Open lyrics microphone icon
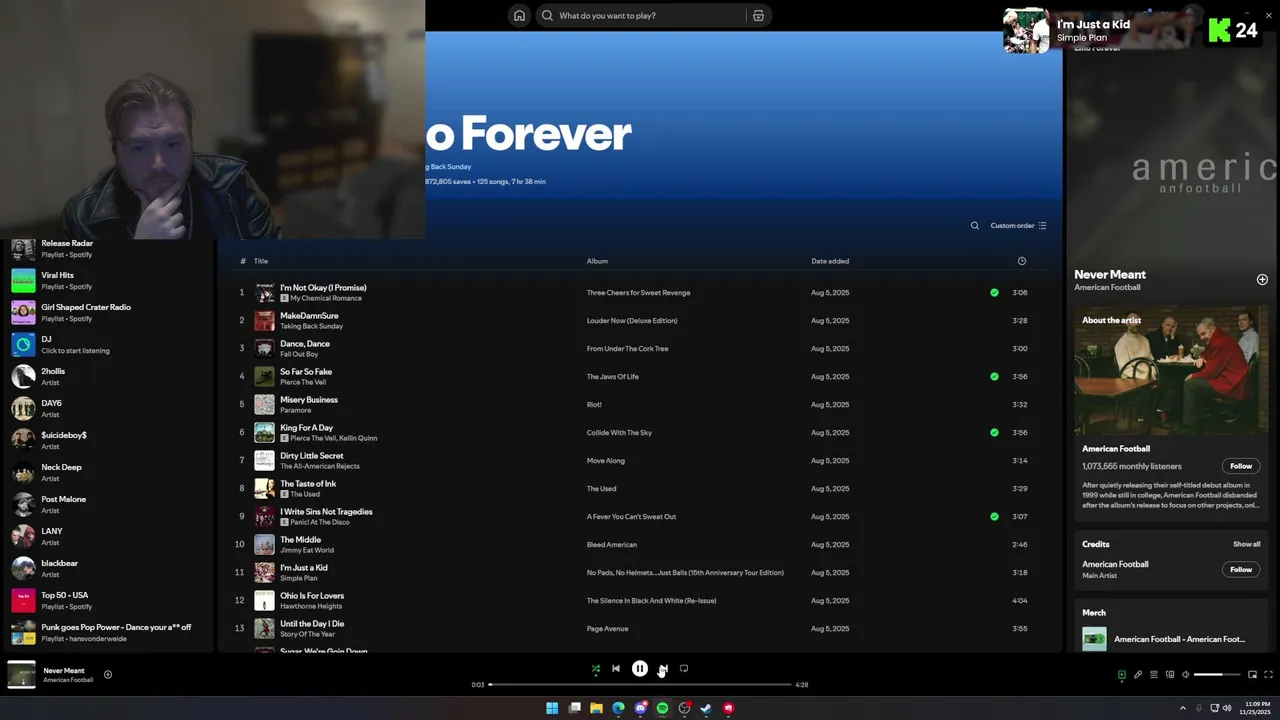Viewport: 1280px width, 720px height. [x=1137, y=675]
